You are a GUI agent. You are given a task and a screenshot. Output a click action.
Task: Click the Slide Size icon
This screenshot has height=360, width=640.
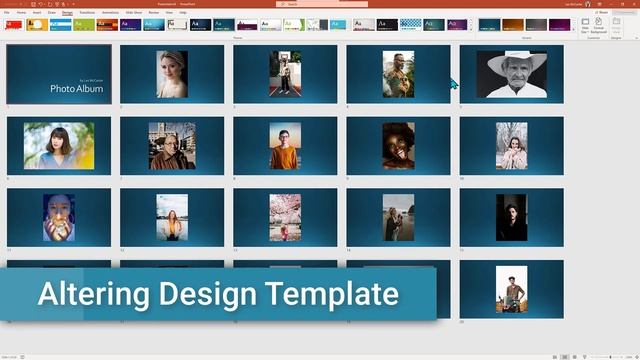coord(585,25)
